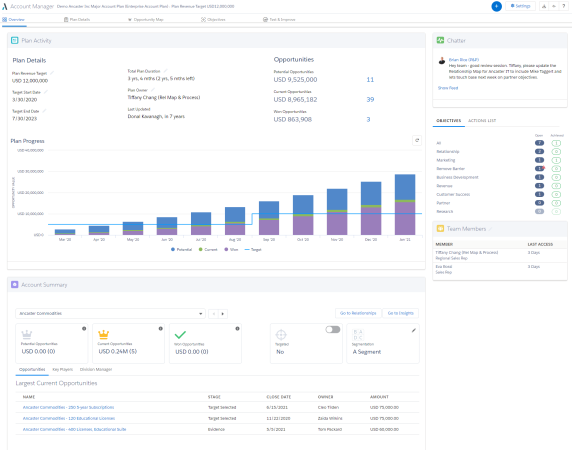
Task: Go to next account with right arrow
Action: (223, 314)
